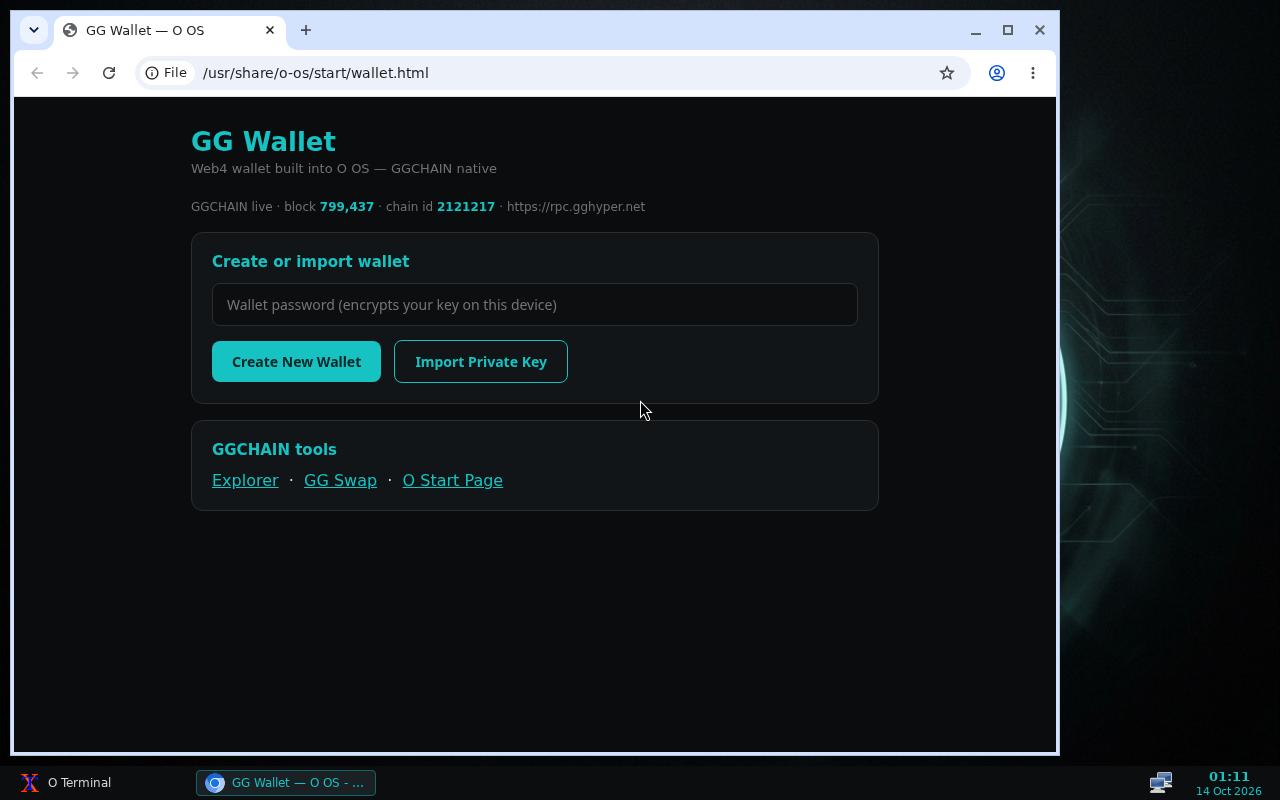Viewport: 1280px width, 800px height.
Task: Open a new browser tab
Action: 306,30
